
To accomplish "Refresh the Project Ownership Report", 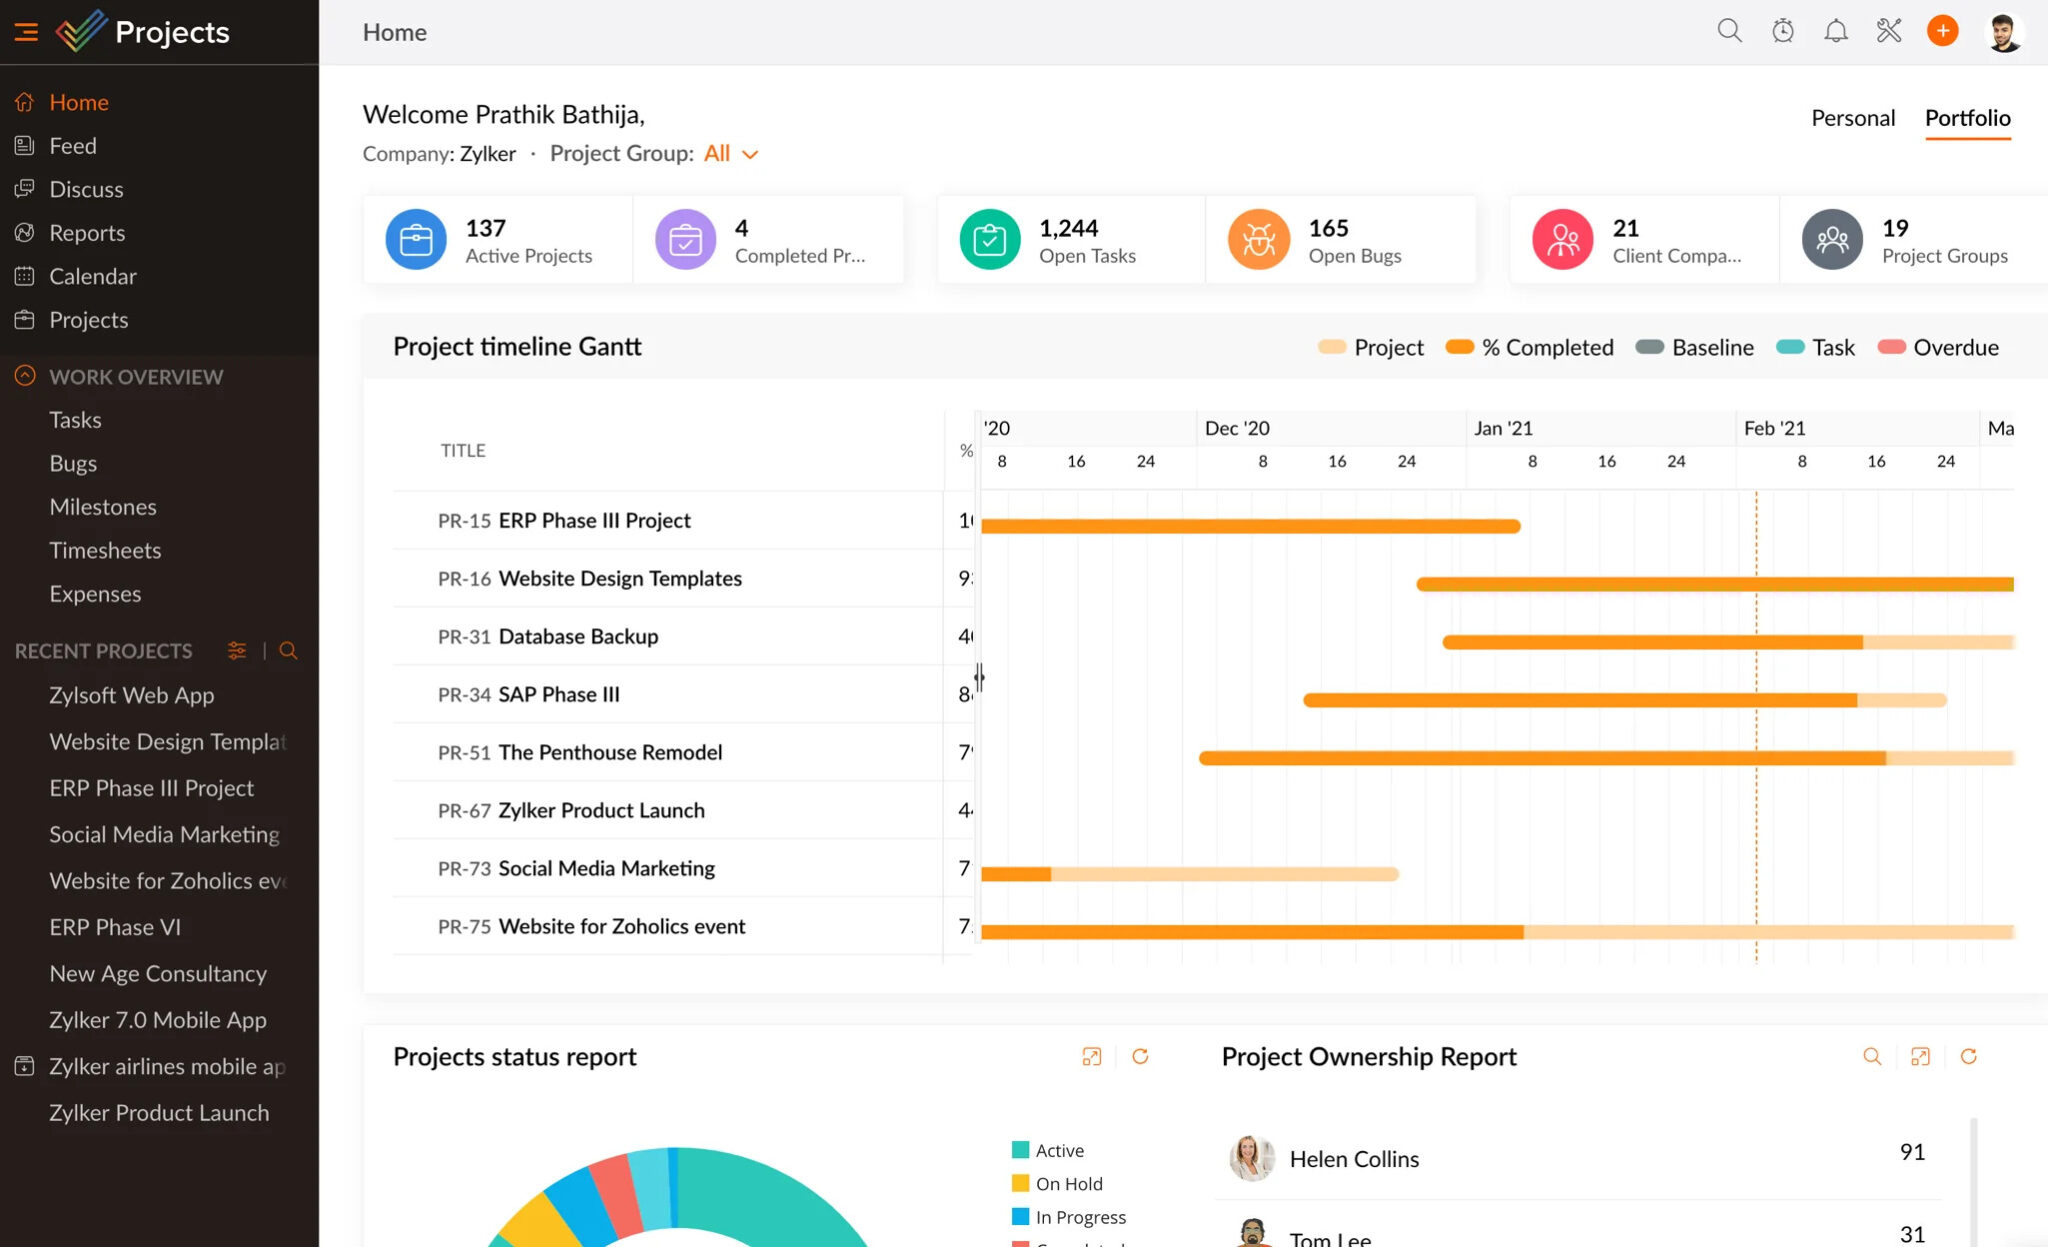I will [1969, 1056].
